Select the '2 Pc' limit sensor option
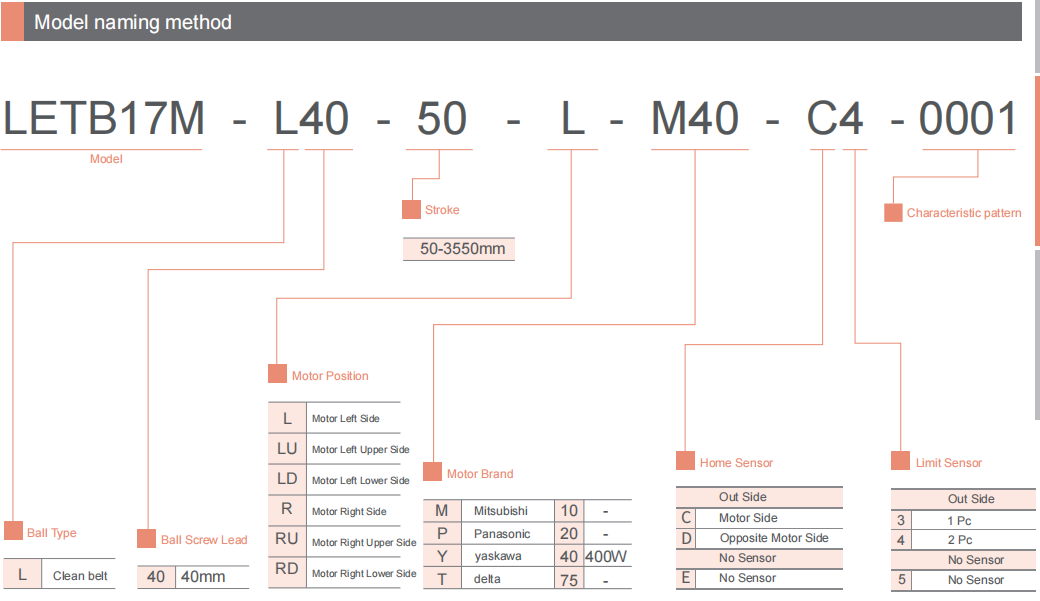The height and width of the screenshot is (601, 1040). click(x=958, y=540)
